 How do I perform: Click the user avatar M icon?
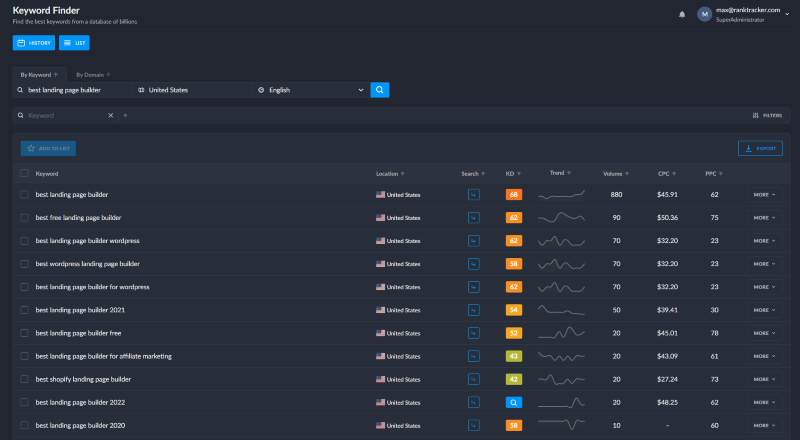tap(704, 14)
